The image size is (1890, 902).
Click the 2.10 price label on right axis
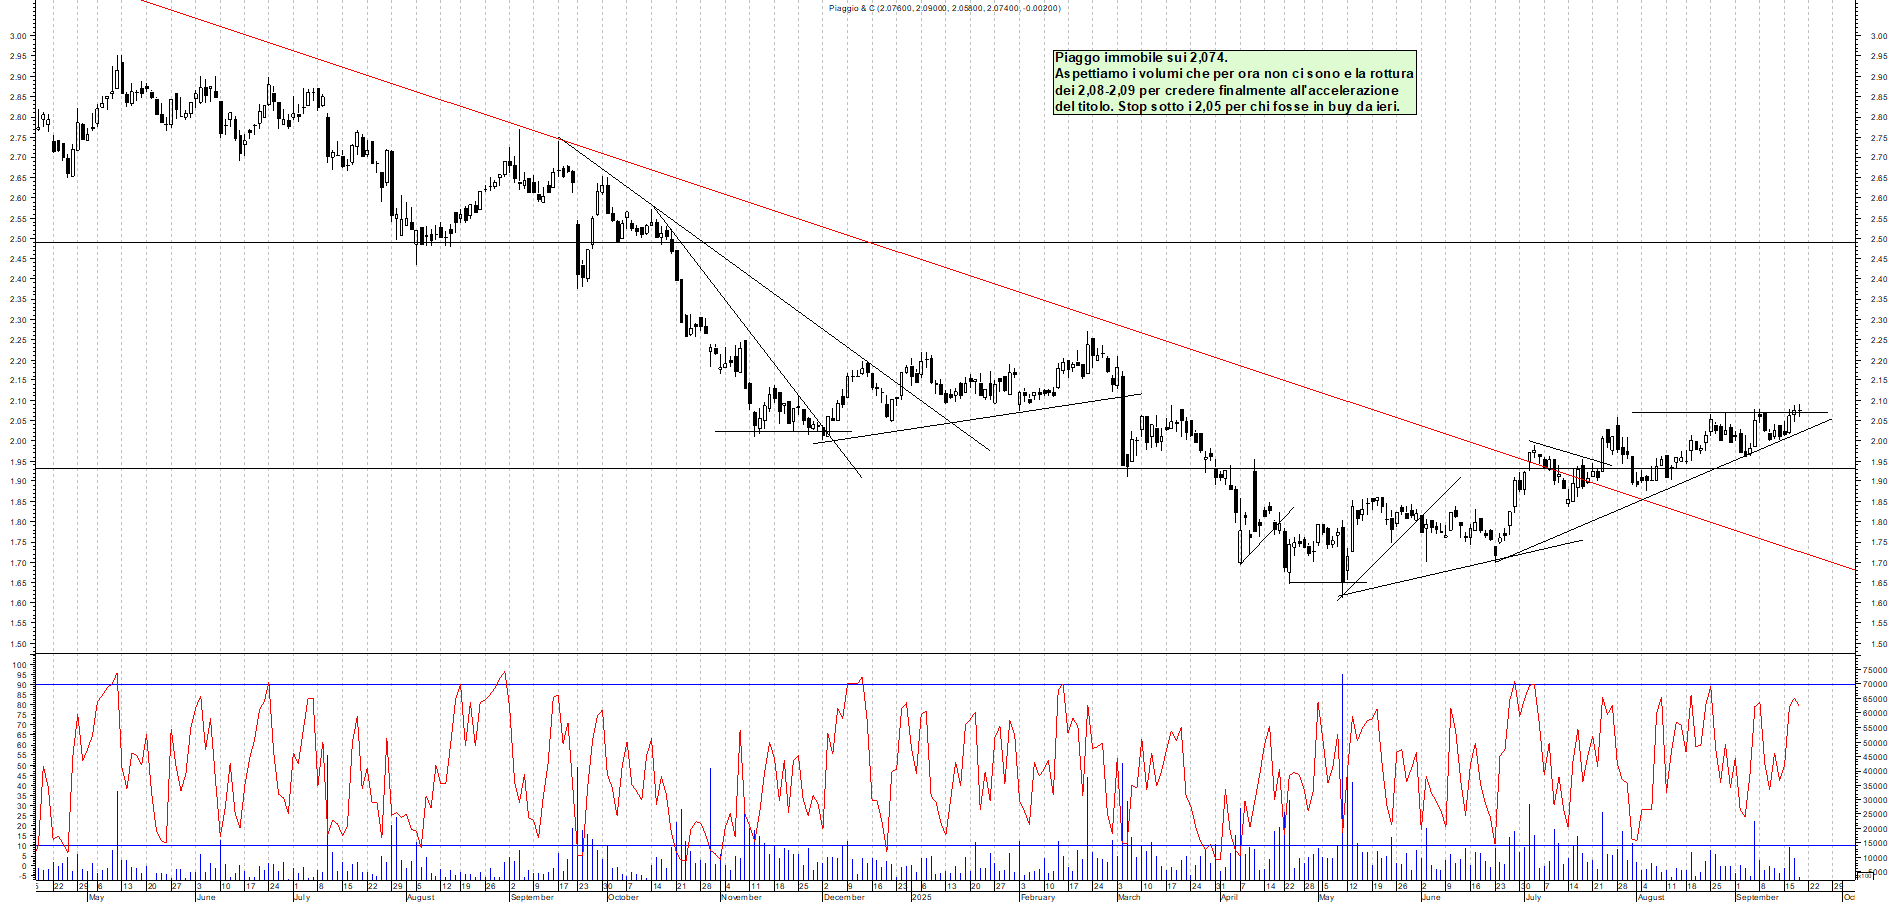(x=1878, y=401)
